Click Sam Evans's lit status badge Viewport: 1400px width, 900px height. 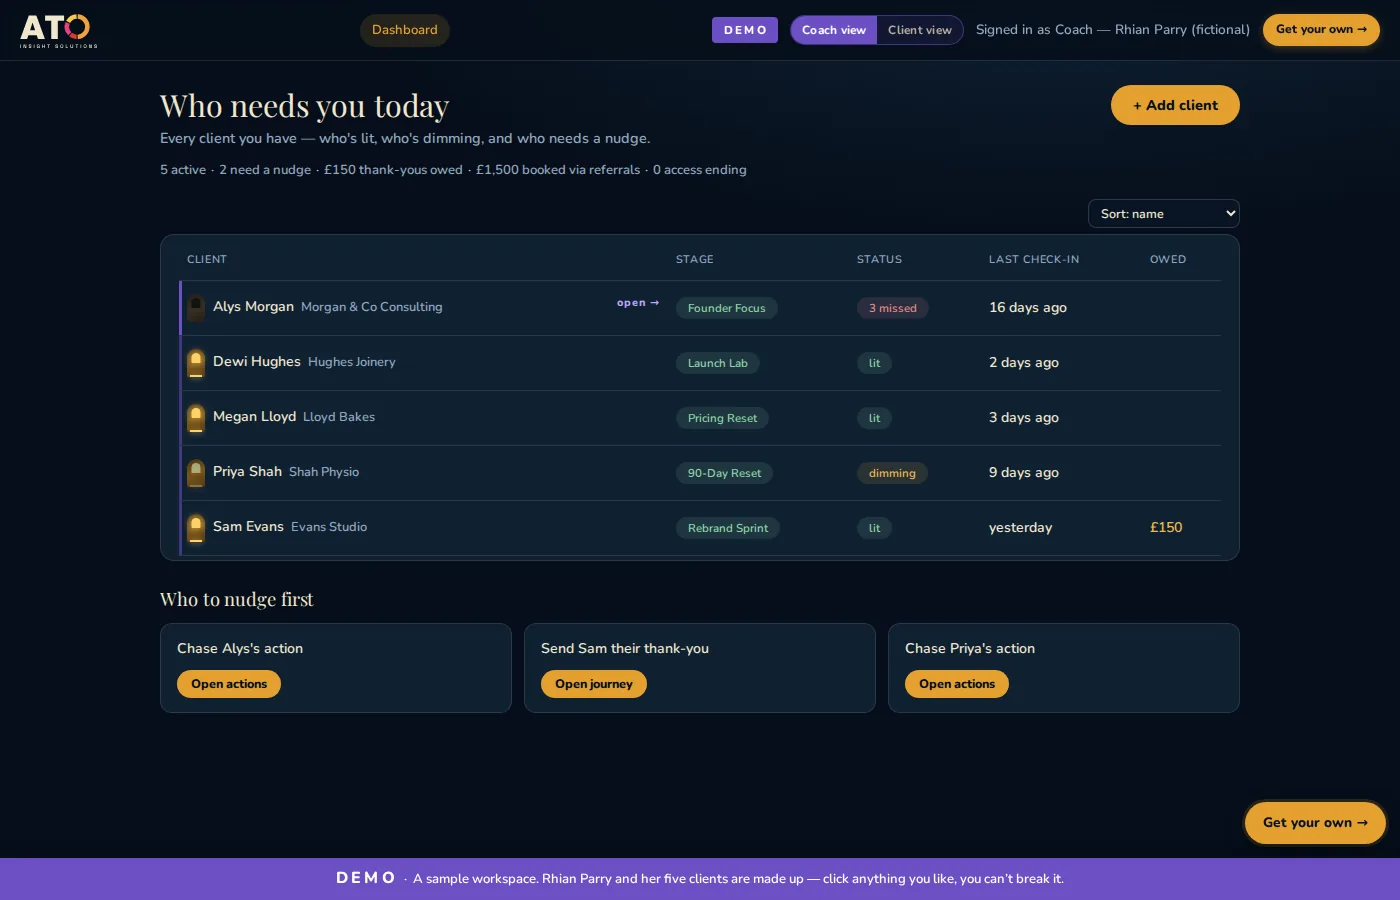click(875, 528)
